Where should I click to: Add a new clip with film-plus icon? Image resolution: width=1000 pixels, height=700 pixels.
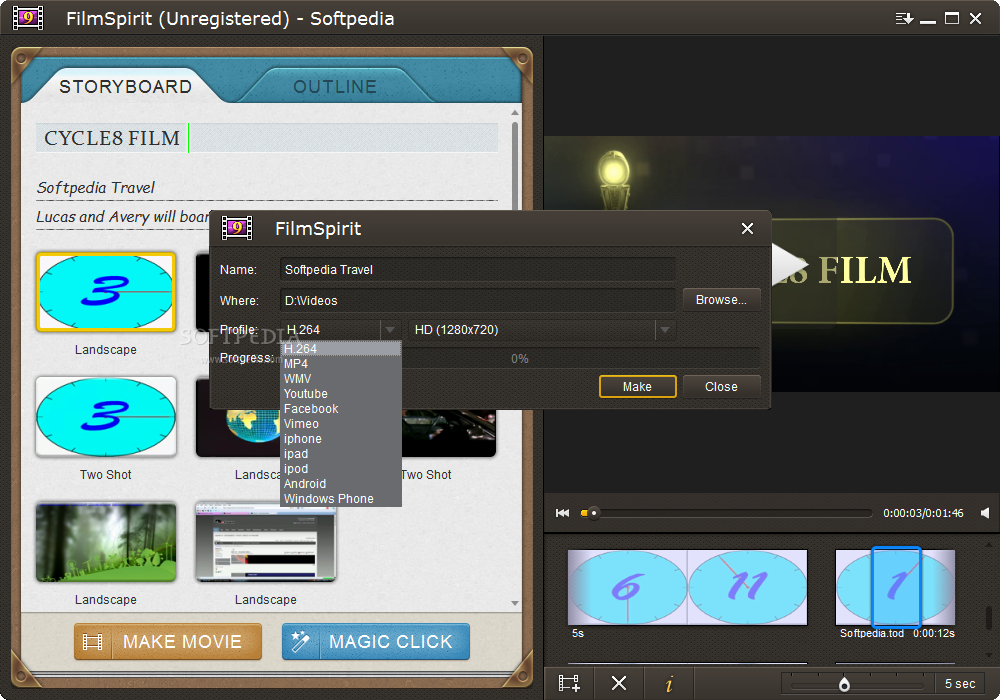tap(569, 683)
